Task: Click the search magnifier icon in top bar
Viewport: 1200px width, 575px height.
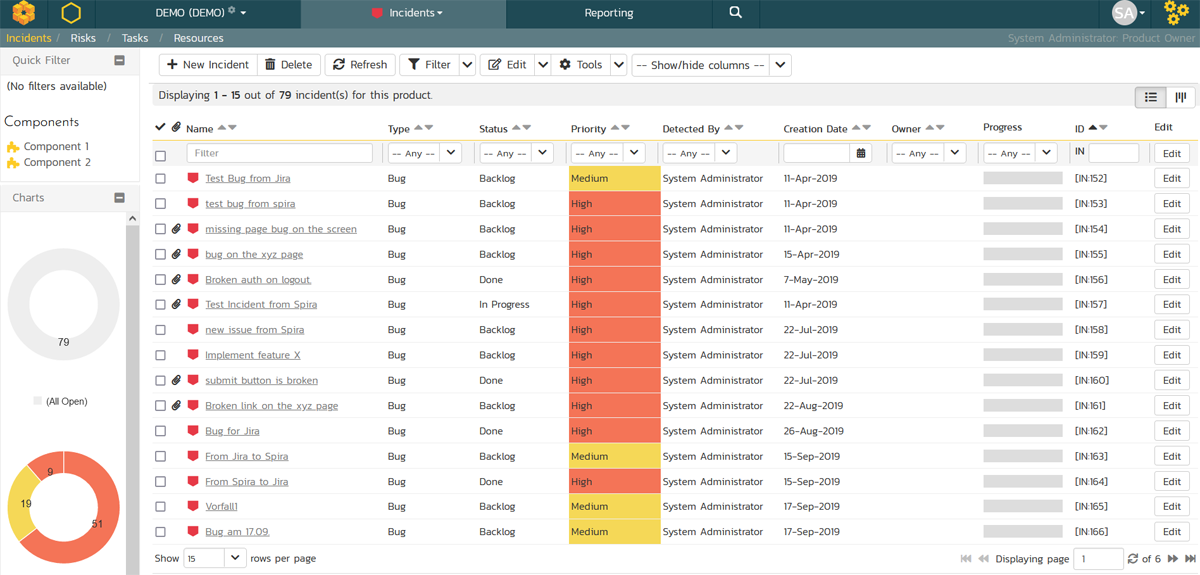Action: [x=735, y=13]
